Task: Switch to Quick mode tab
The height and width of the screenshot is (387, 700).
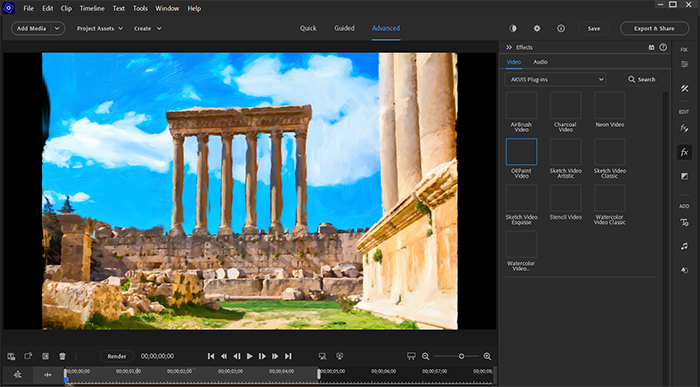Action: coord(308,28)
